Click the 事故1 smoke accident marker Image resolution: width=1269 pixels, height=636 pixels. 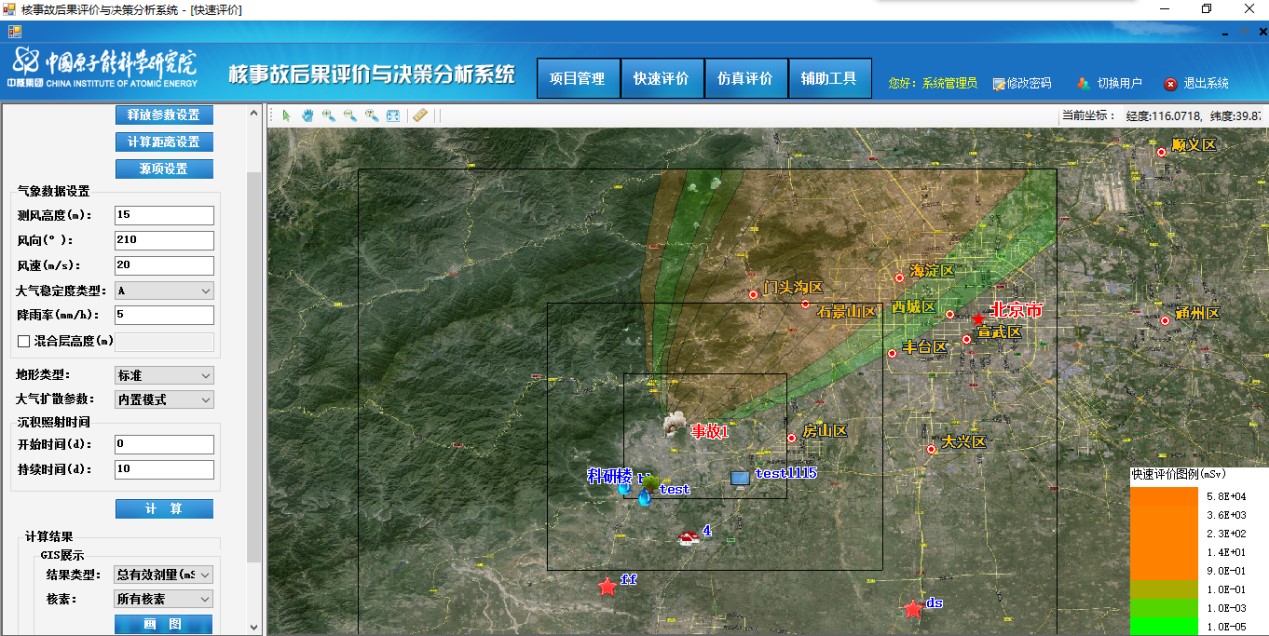click(676, 424)
